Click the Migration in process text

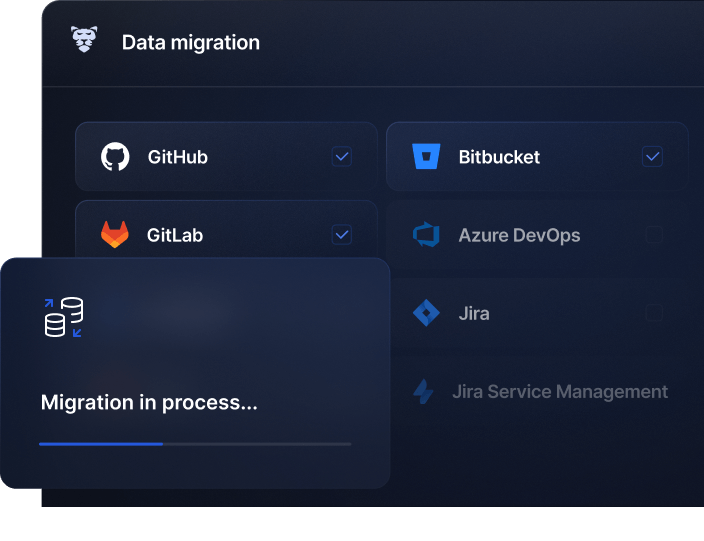tap(149, 403)
